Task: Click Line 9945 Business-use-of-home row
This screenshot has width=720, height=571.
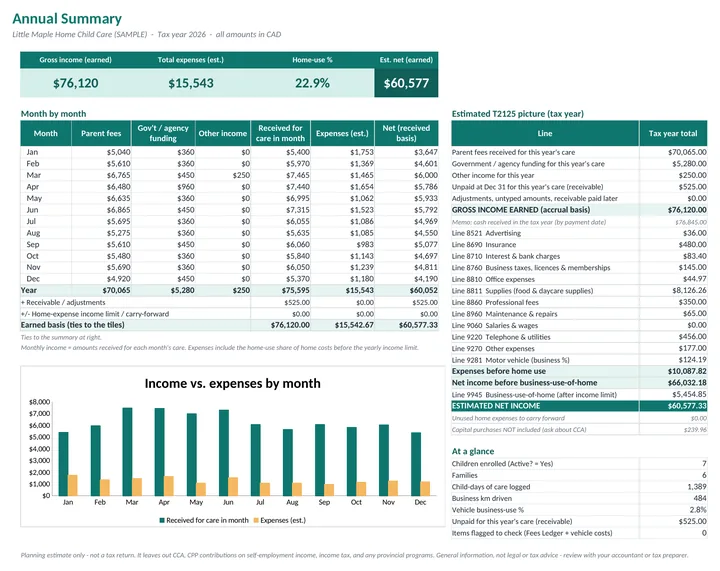Action: click(x=579, y=395)
